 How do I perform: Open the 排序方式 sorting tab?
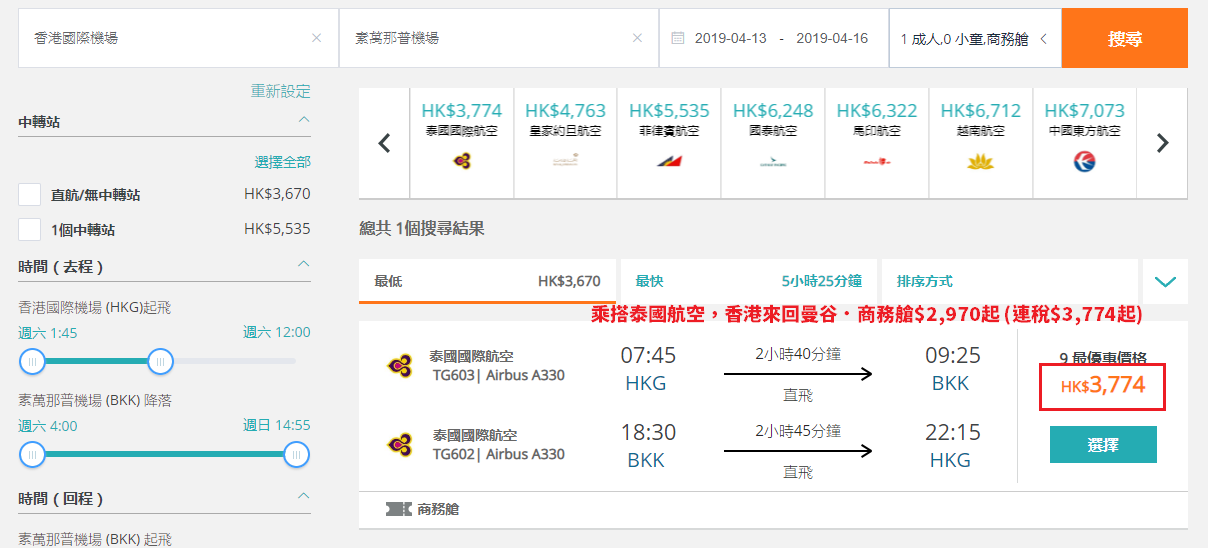1010,282
